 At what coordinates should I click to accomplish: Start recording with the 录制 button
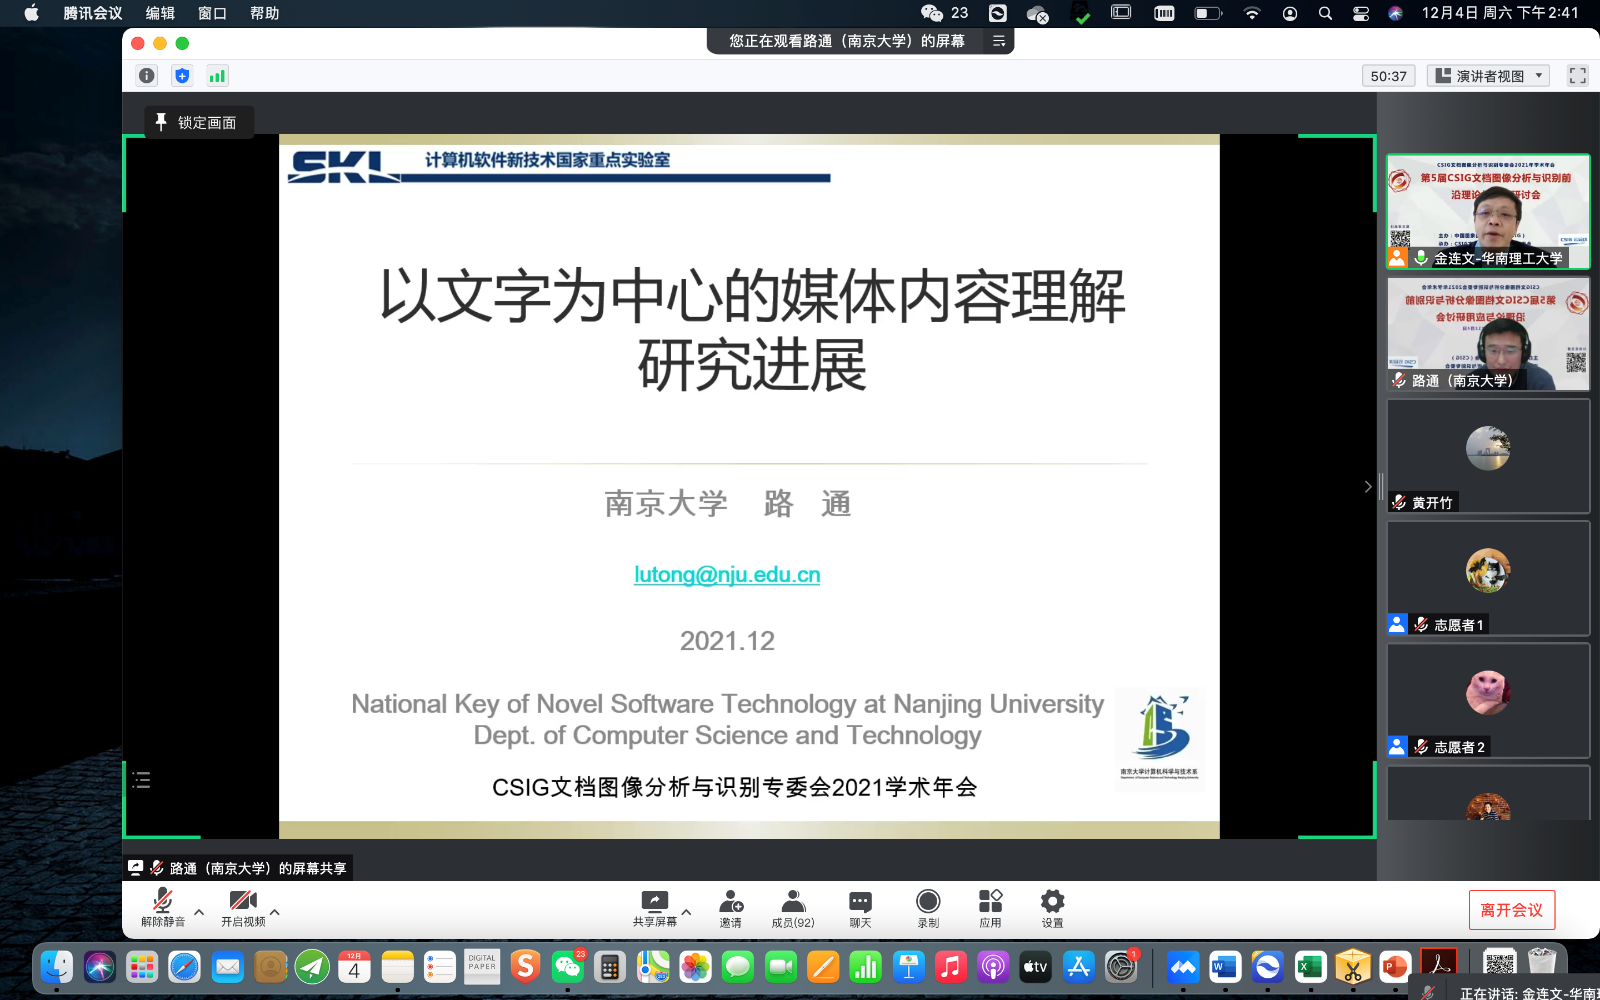point(928,909)
